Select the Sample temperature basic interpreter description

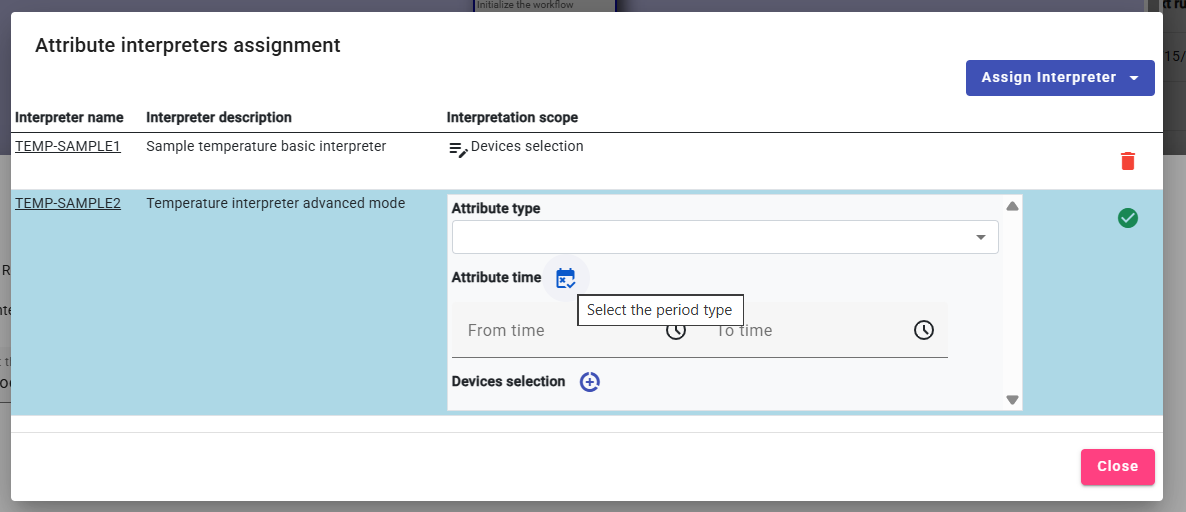point(266,146)
